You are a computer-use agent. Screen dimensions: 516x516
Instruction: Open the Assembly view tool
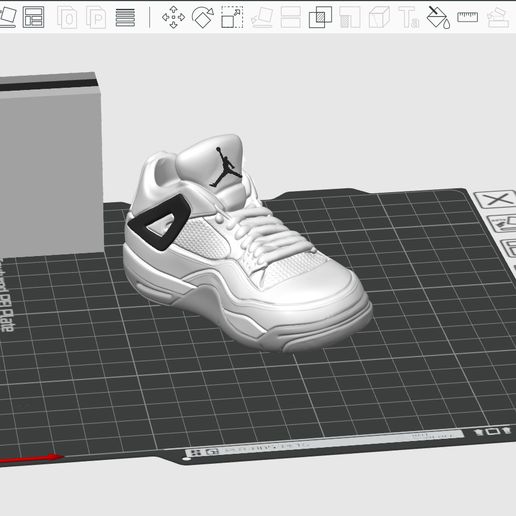(498, 17)
